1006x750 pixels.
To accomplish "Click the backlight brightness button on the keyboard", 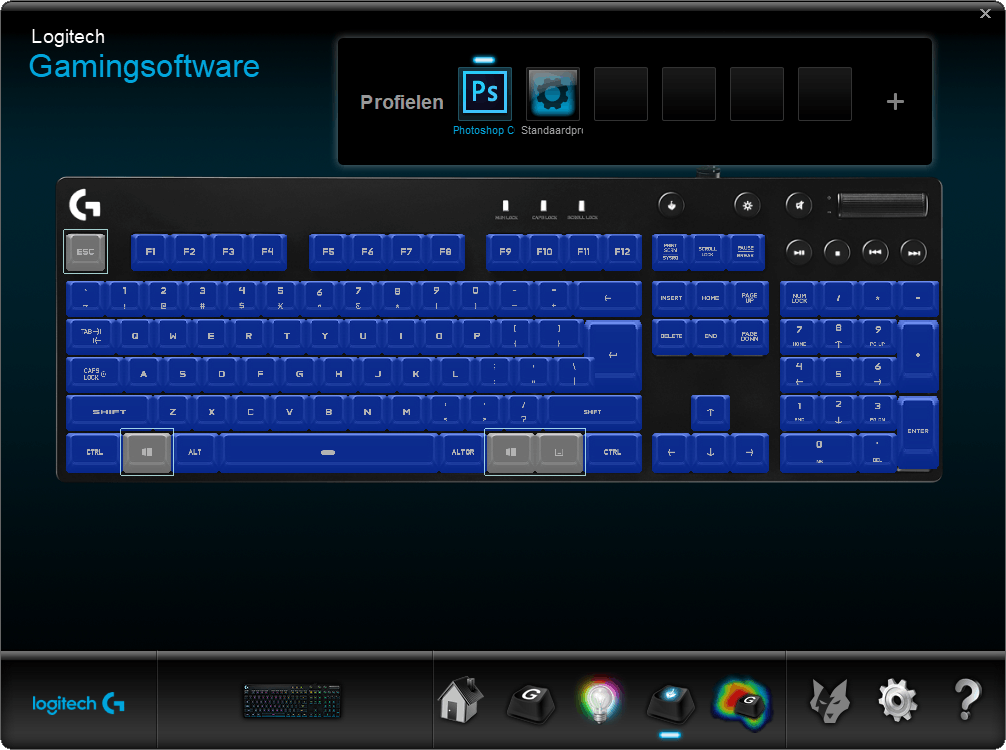I will click(747, 205).
